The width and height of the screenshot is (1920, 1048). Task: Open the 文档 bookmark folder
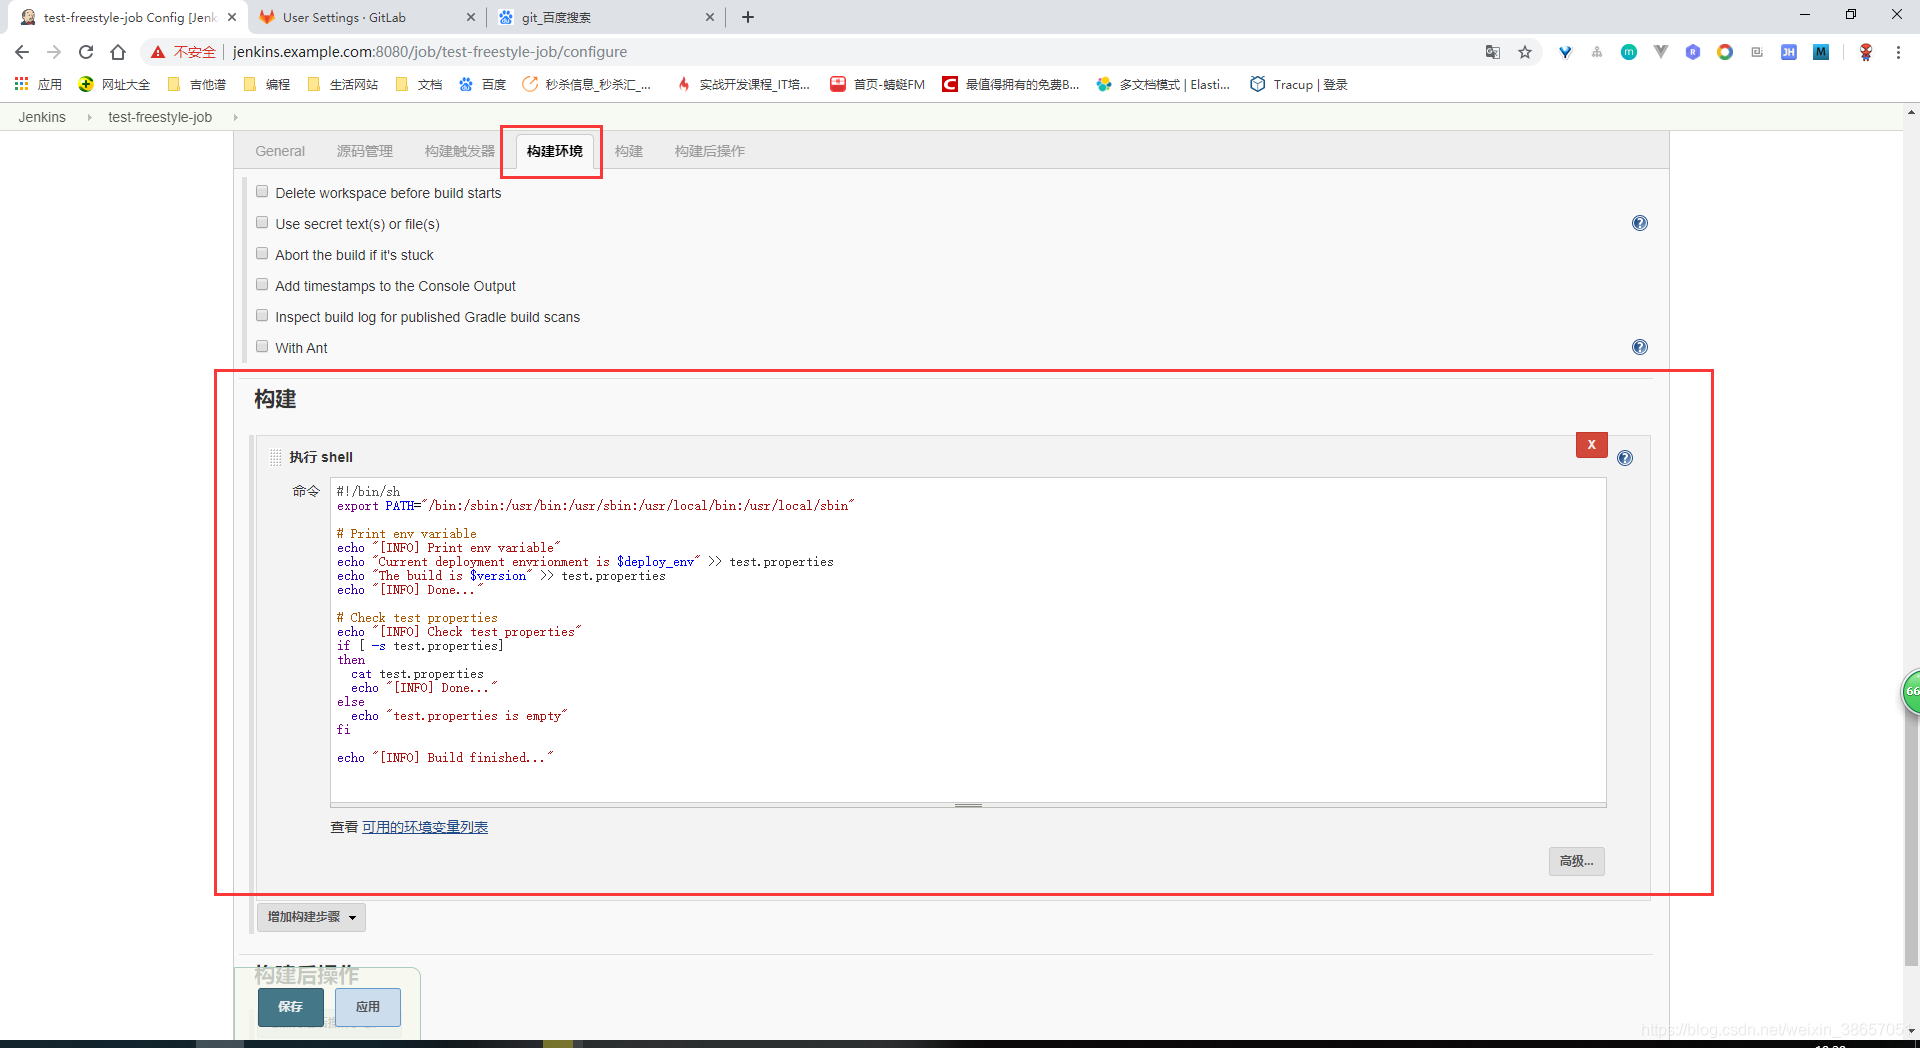pyautogui.click(x=419, y=84)
